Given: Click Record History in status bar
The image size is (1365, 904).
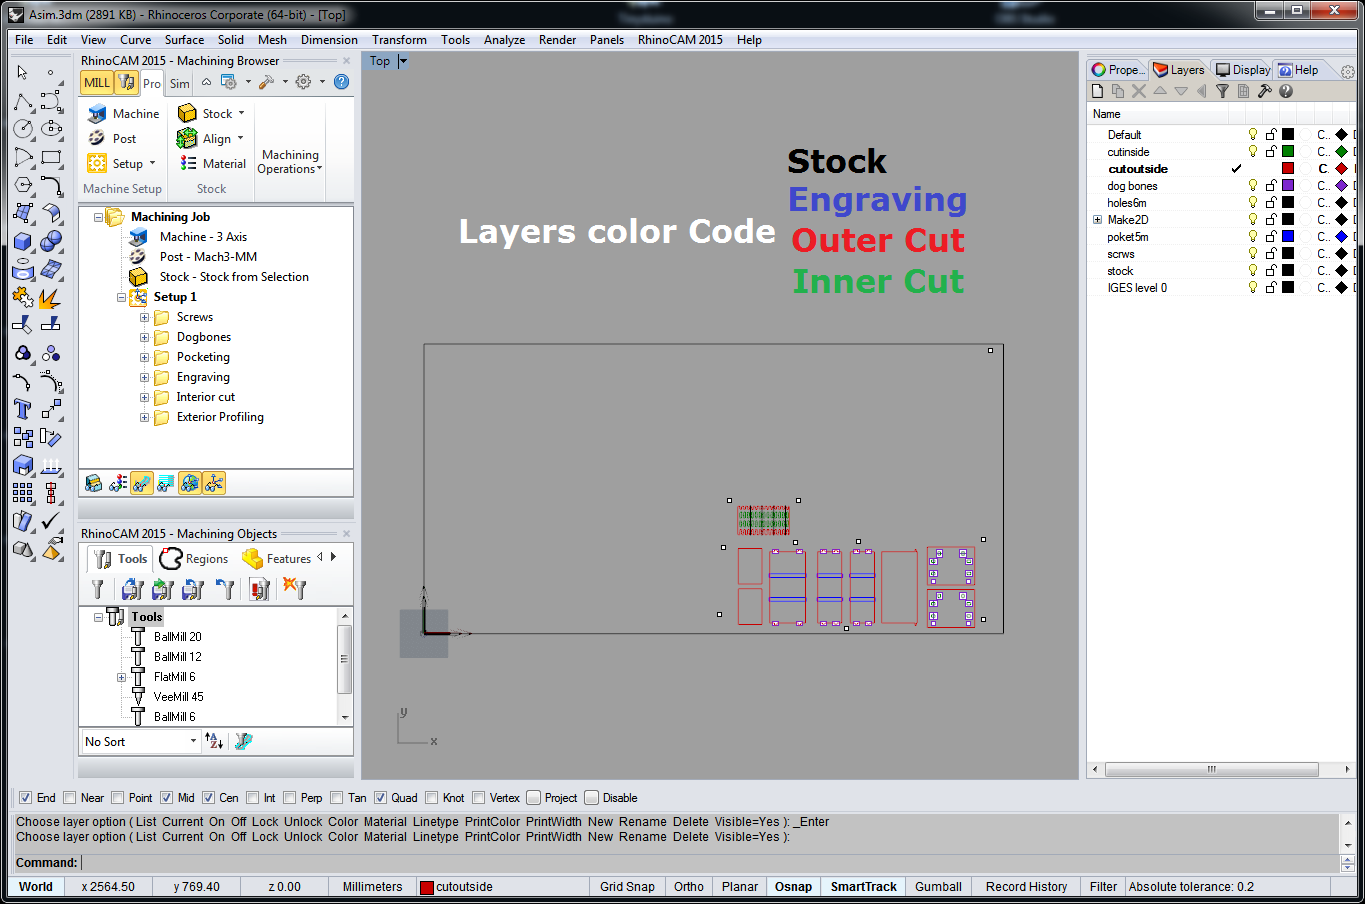Looking at the screenshot, I should 1026,887.
